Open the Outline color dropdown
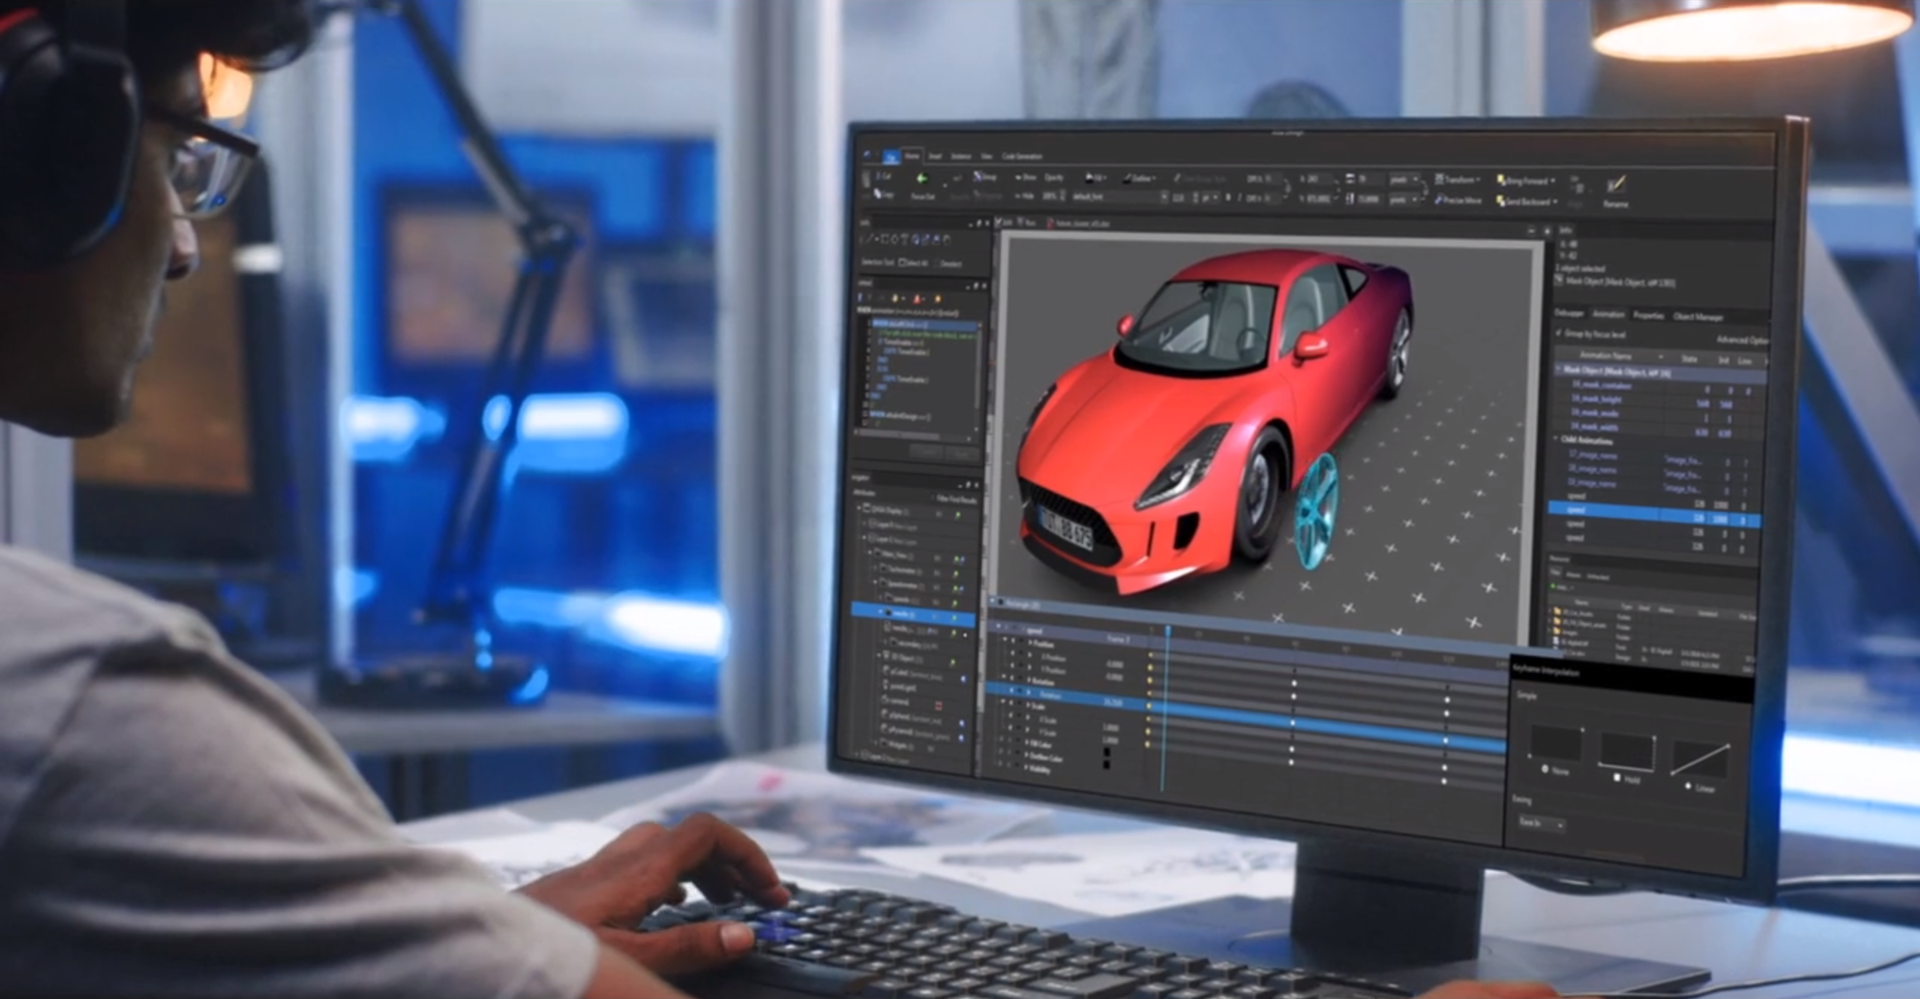The image size is (1920, 999). pos(1140,178)
